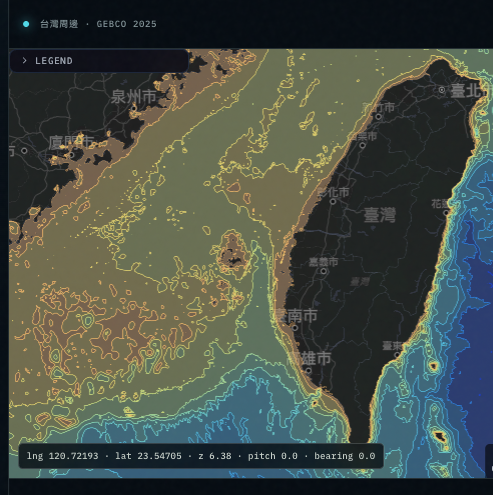Click the cyan status dot in header
The width and height of the screenshot is (493, 495).
point(26,24)
